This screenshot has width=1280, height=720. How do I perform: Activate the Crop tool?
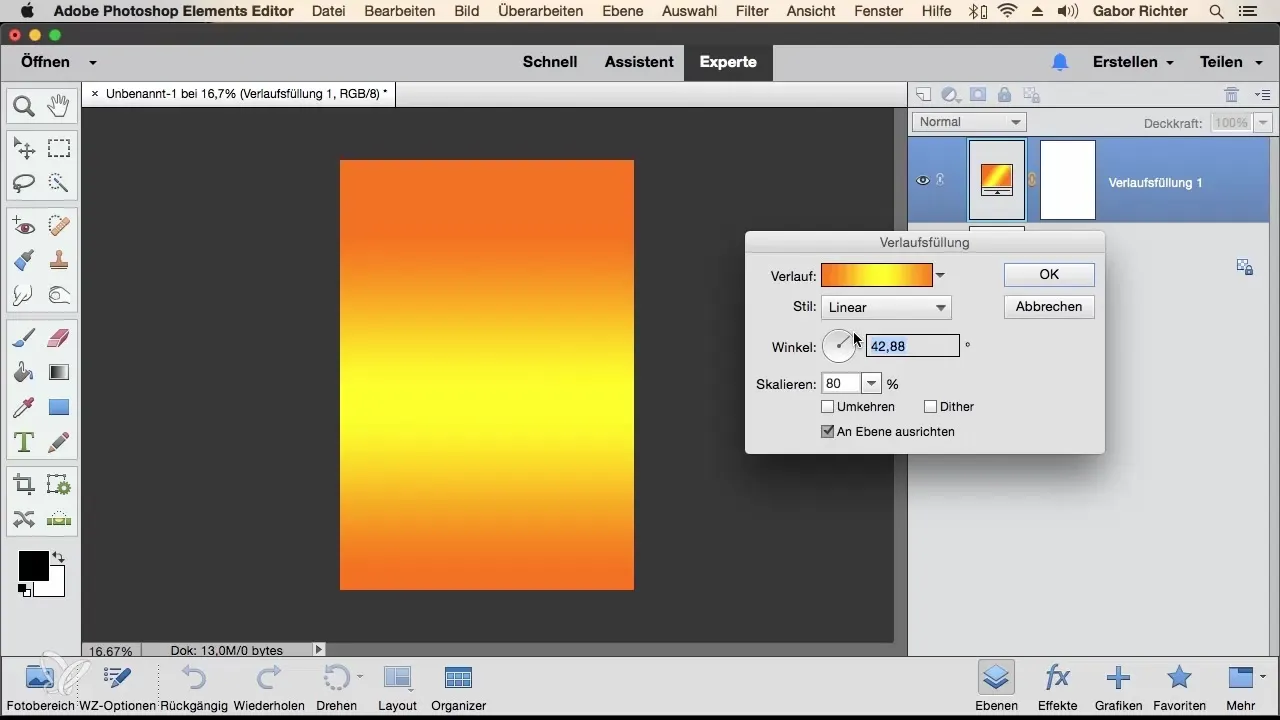tap(24, 485)
